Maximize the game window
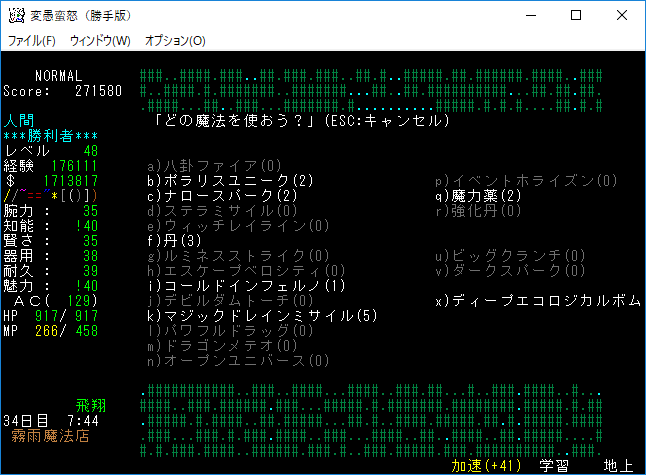This screenshot has height=475, width=646. coord(576,15)
